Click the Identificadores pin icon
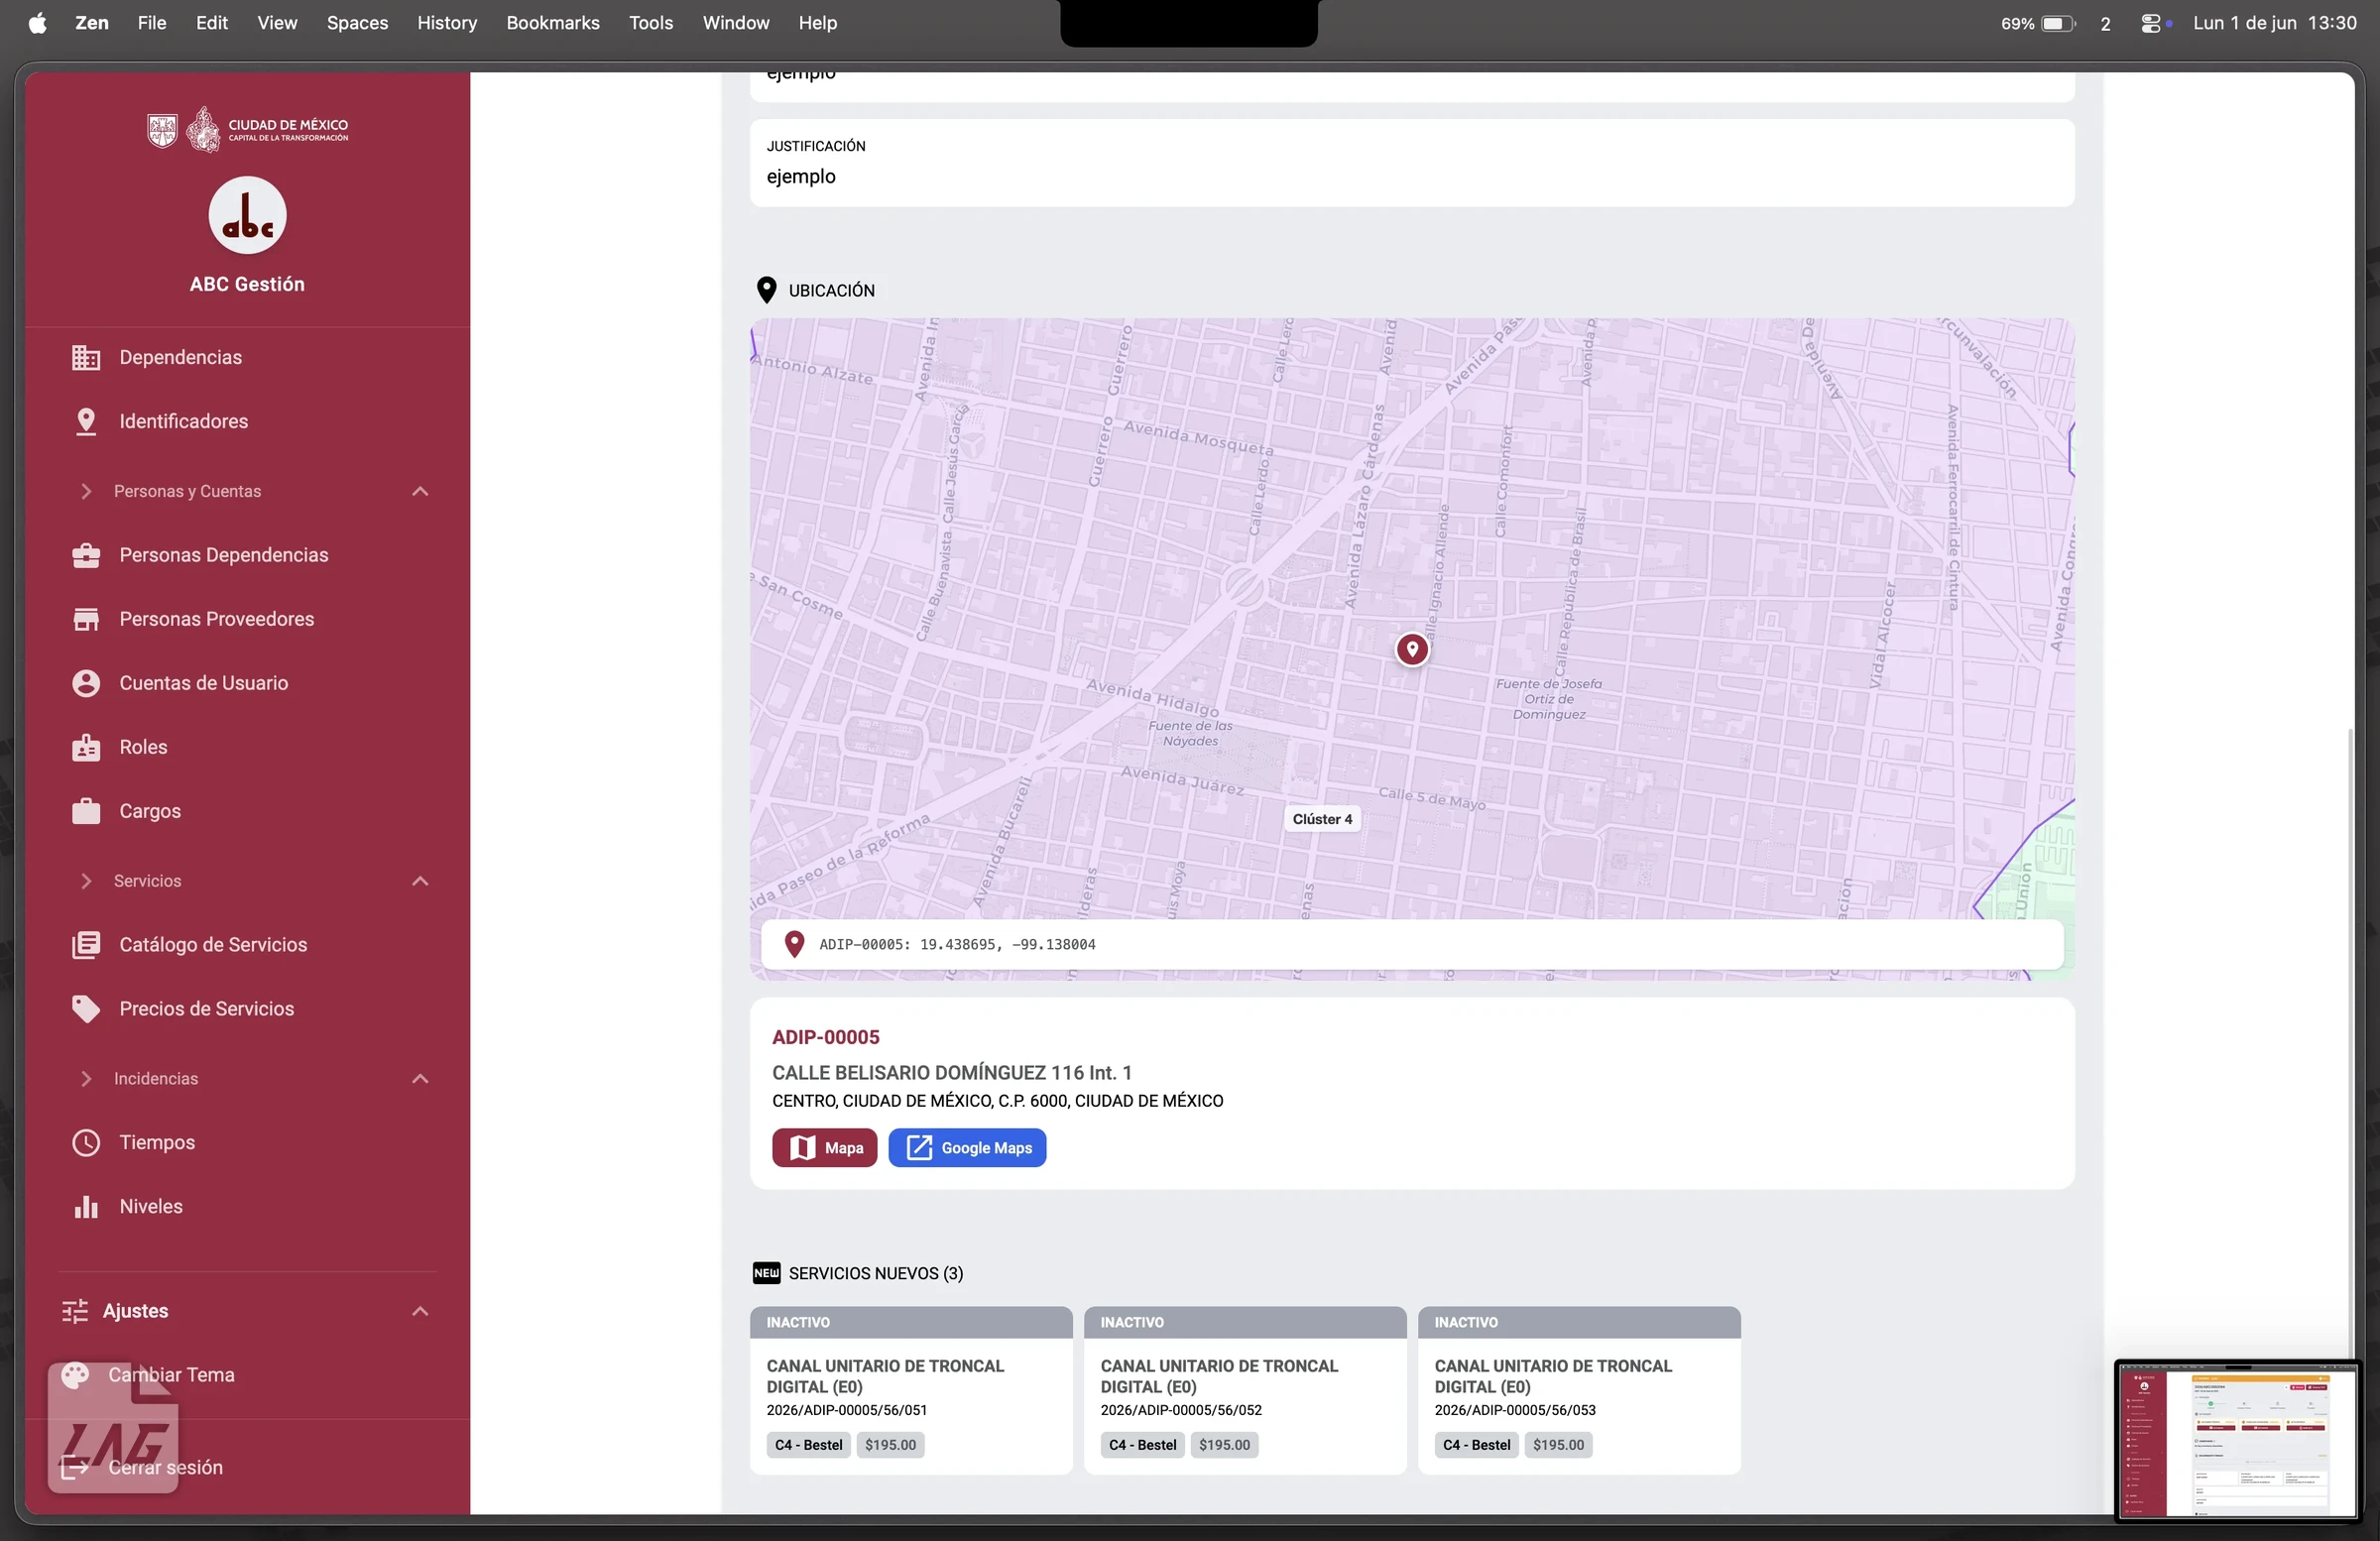Screen dimensions: 2380x1541 point(86,421)
